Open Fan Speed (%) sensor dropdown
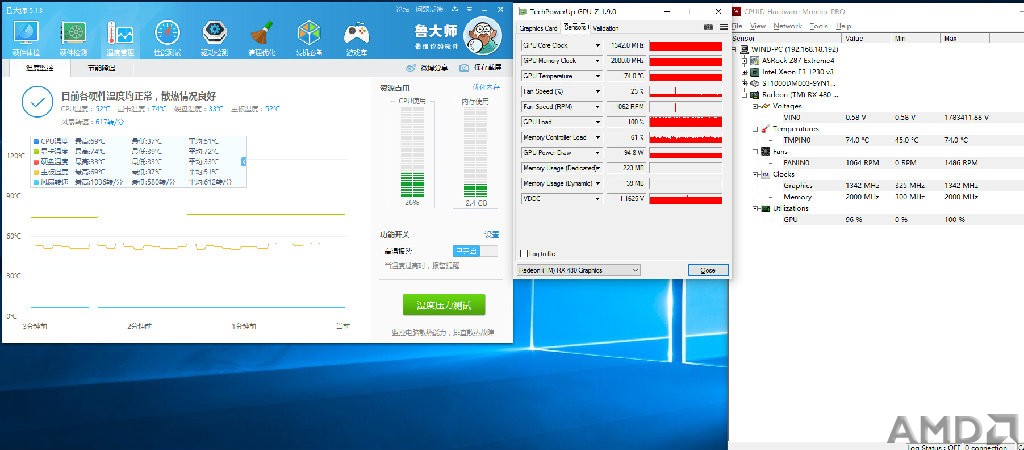The image size is (1024, 450). 598,91
